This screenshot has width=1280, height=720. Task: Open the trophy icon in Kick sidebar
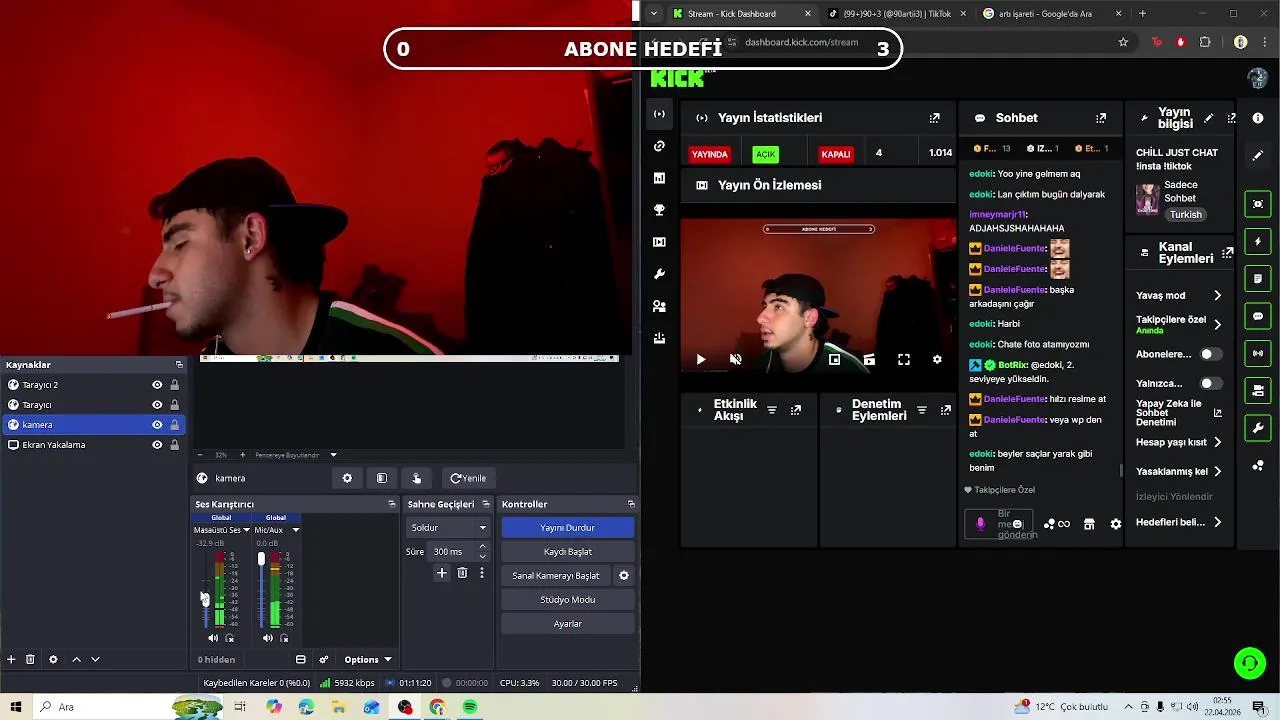tap(659, 210)
